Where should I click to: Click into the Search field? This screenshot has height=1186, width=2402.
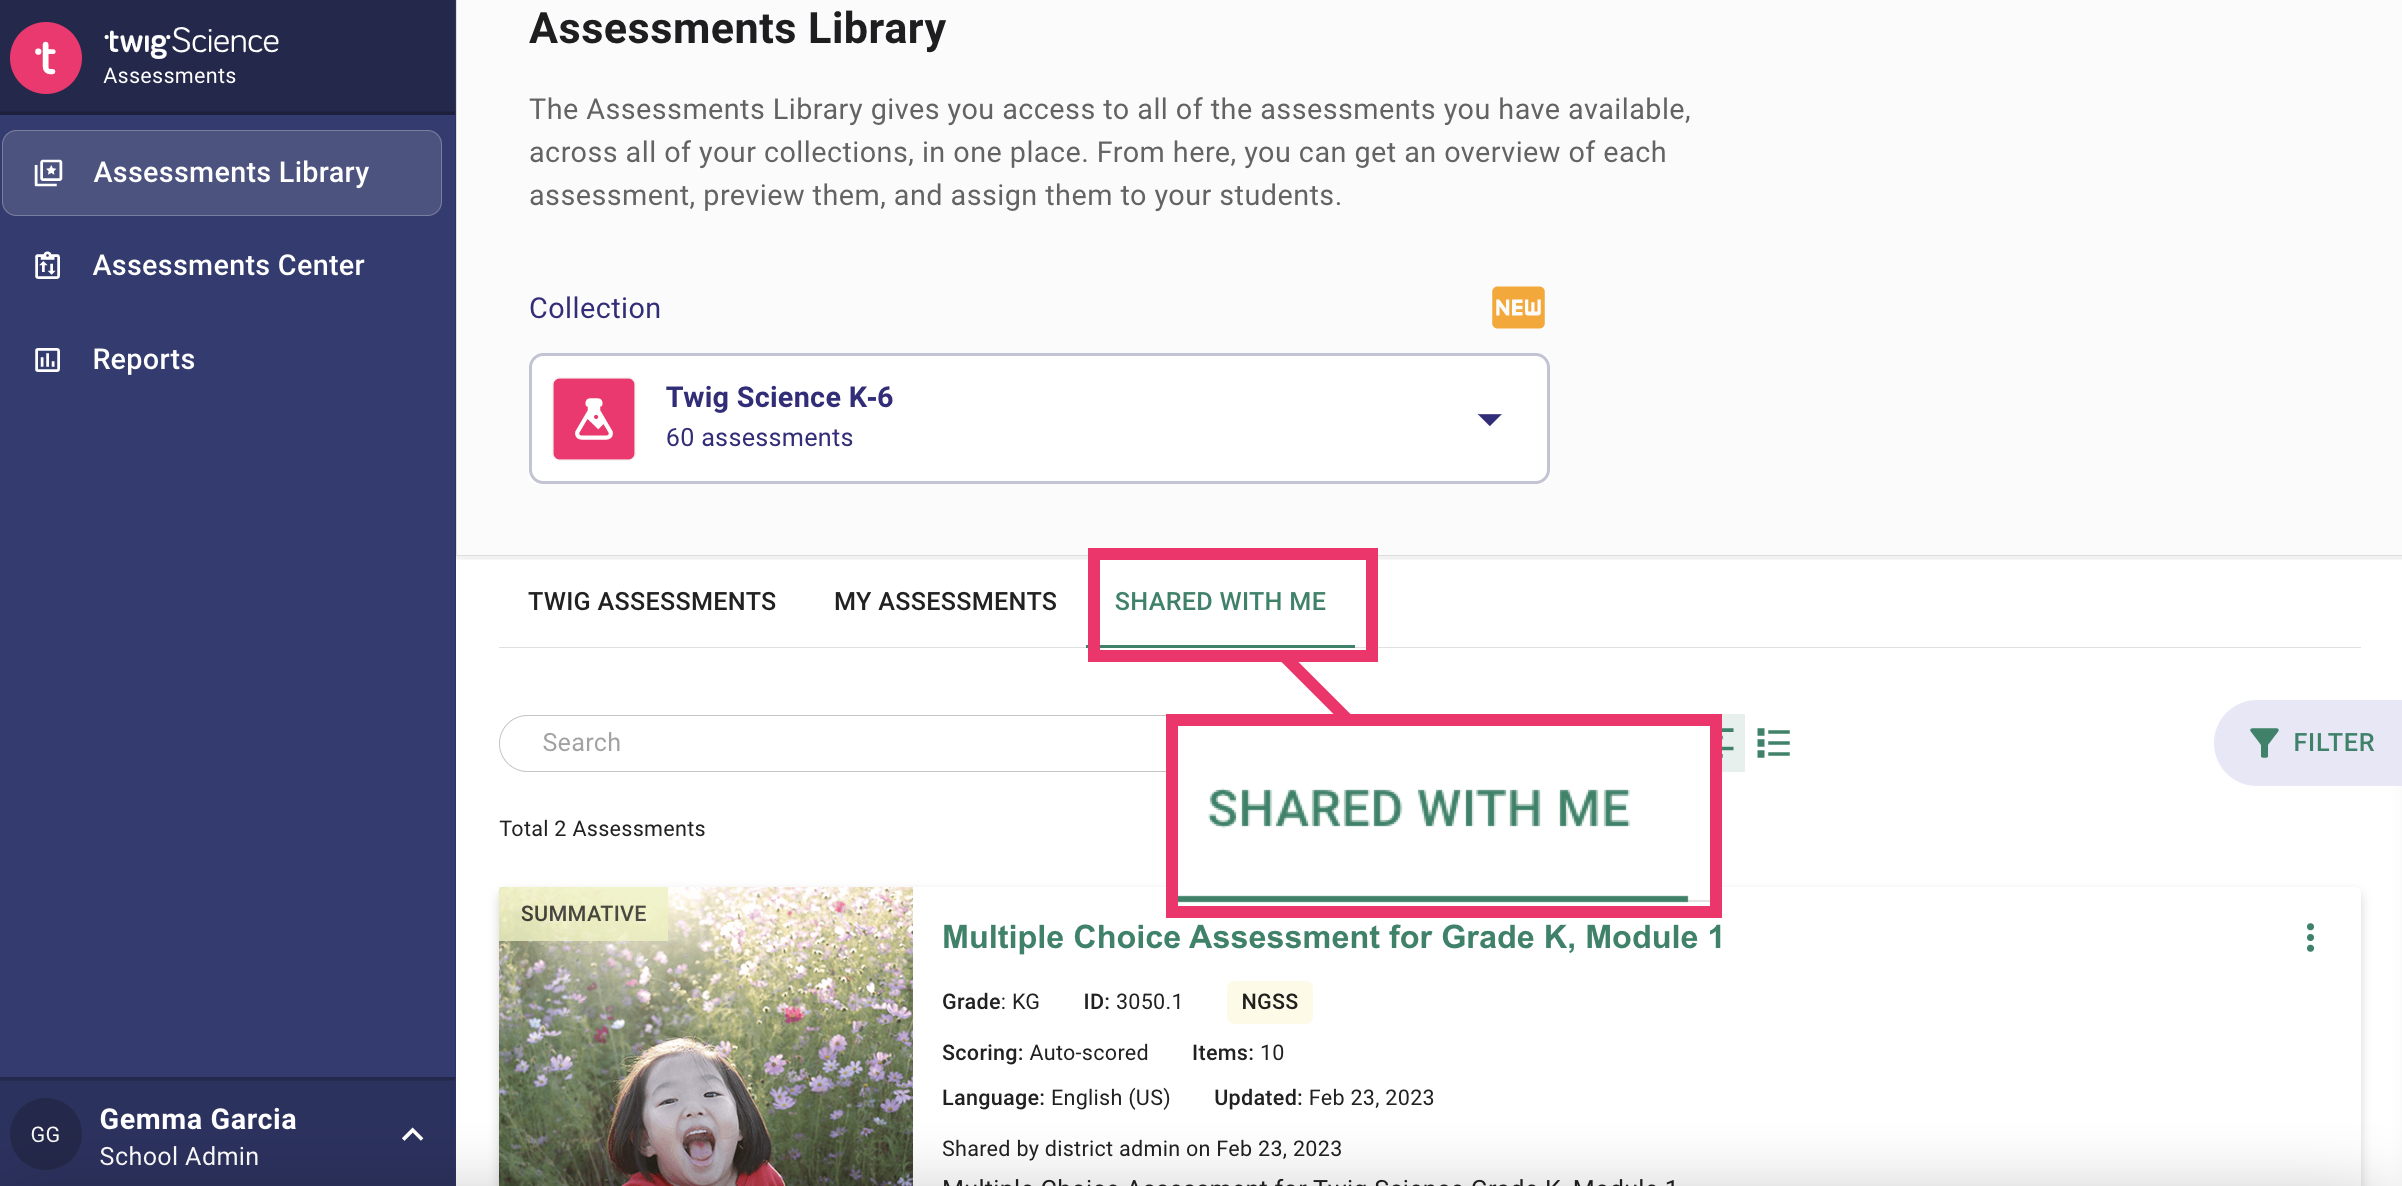833,743
